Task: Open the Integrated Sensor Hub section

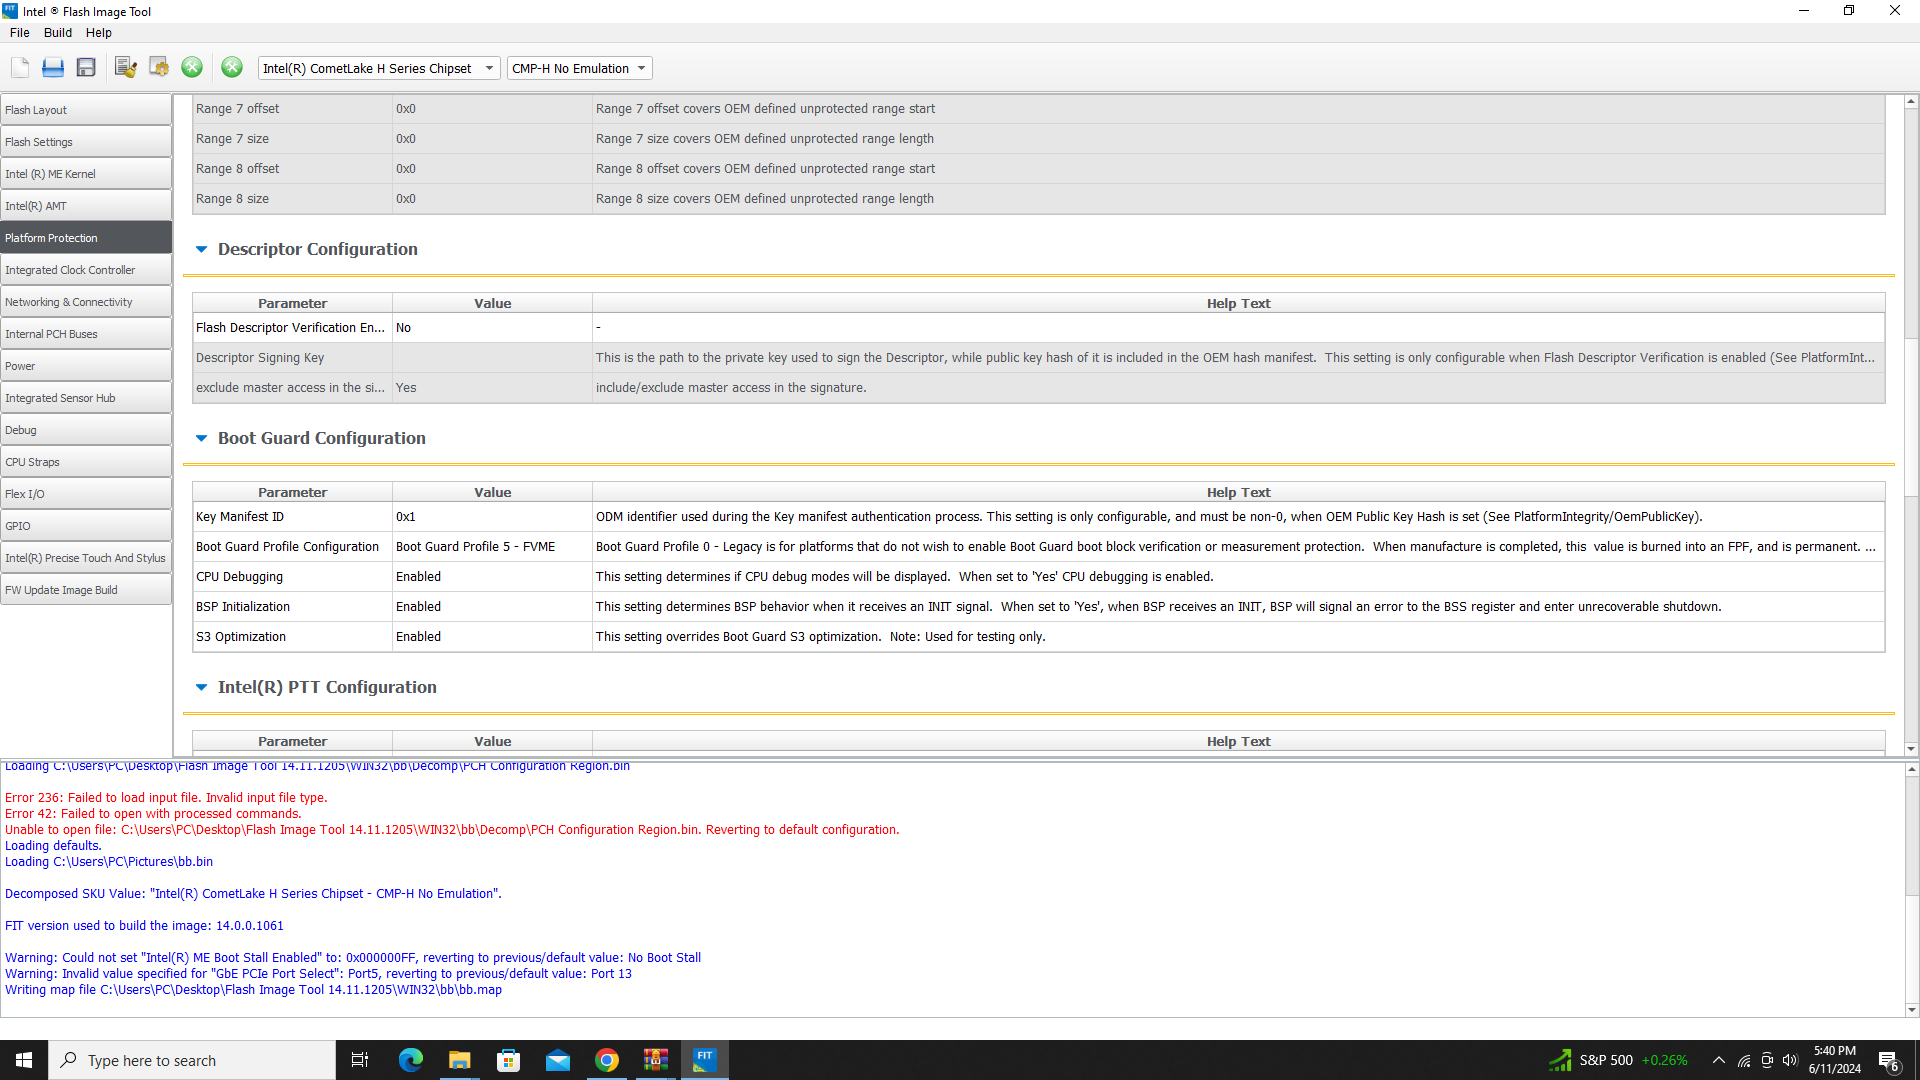Action: (x=86, y=398)
